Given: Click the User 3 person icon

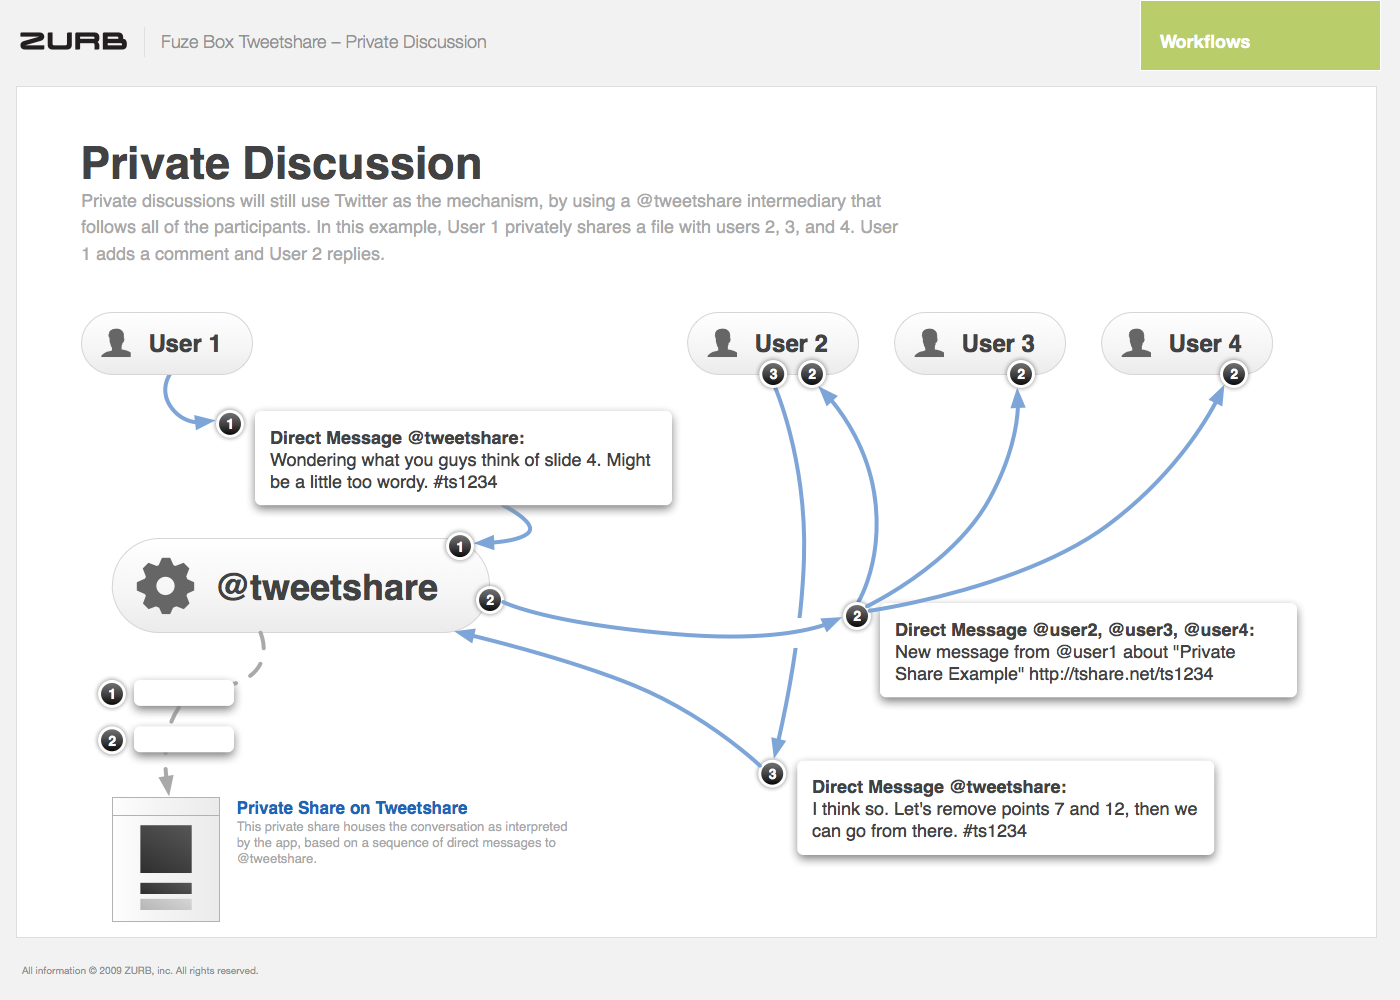Looking at the screenshot, I should [930, 343].
